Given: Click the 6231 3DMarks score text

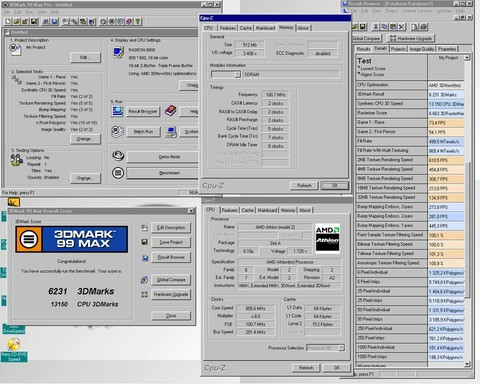Looking at the screenshot, I should (81, 291).
